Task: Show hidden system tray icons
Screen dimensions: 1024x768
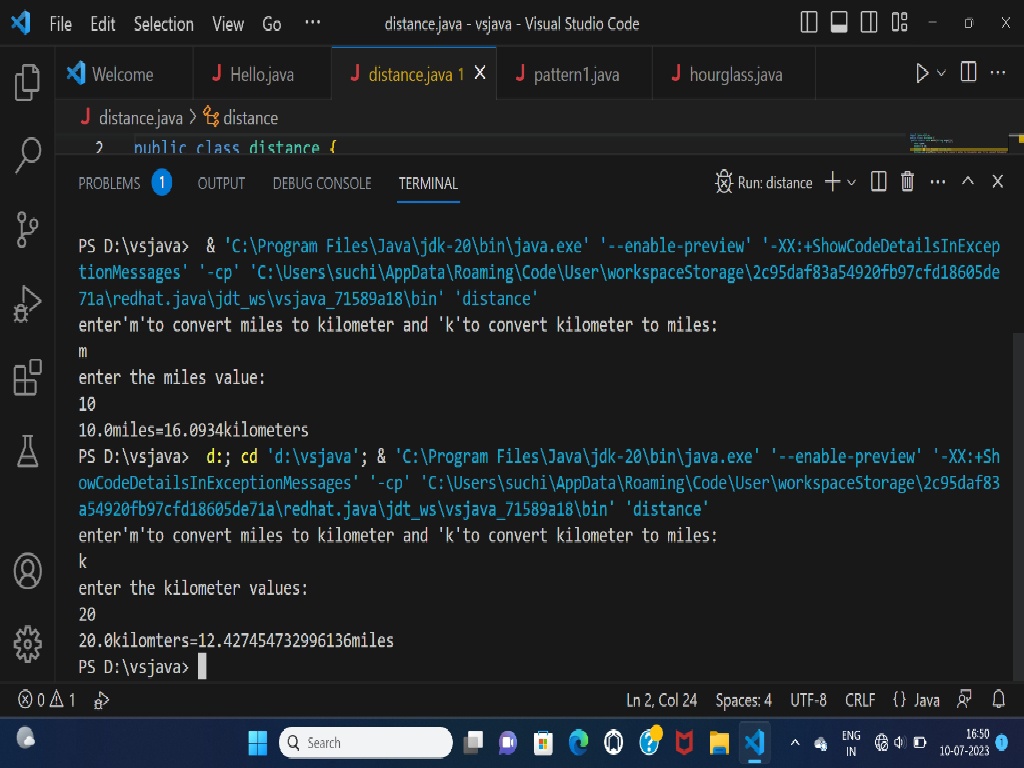Action: pyautogui.click(x=795, y=743)
